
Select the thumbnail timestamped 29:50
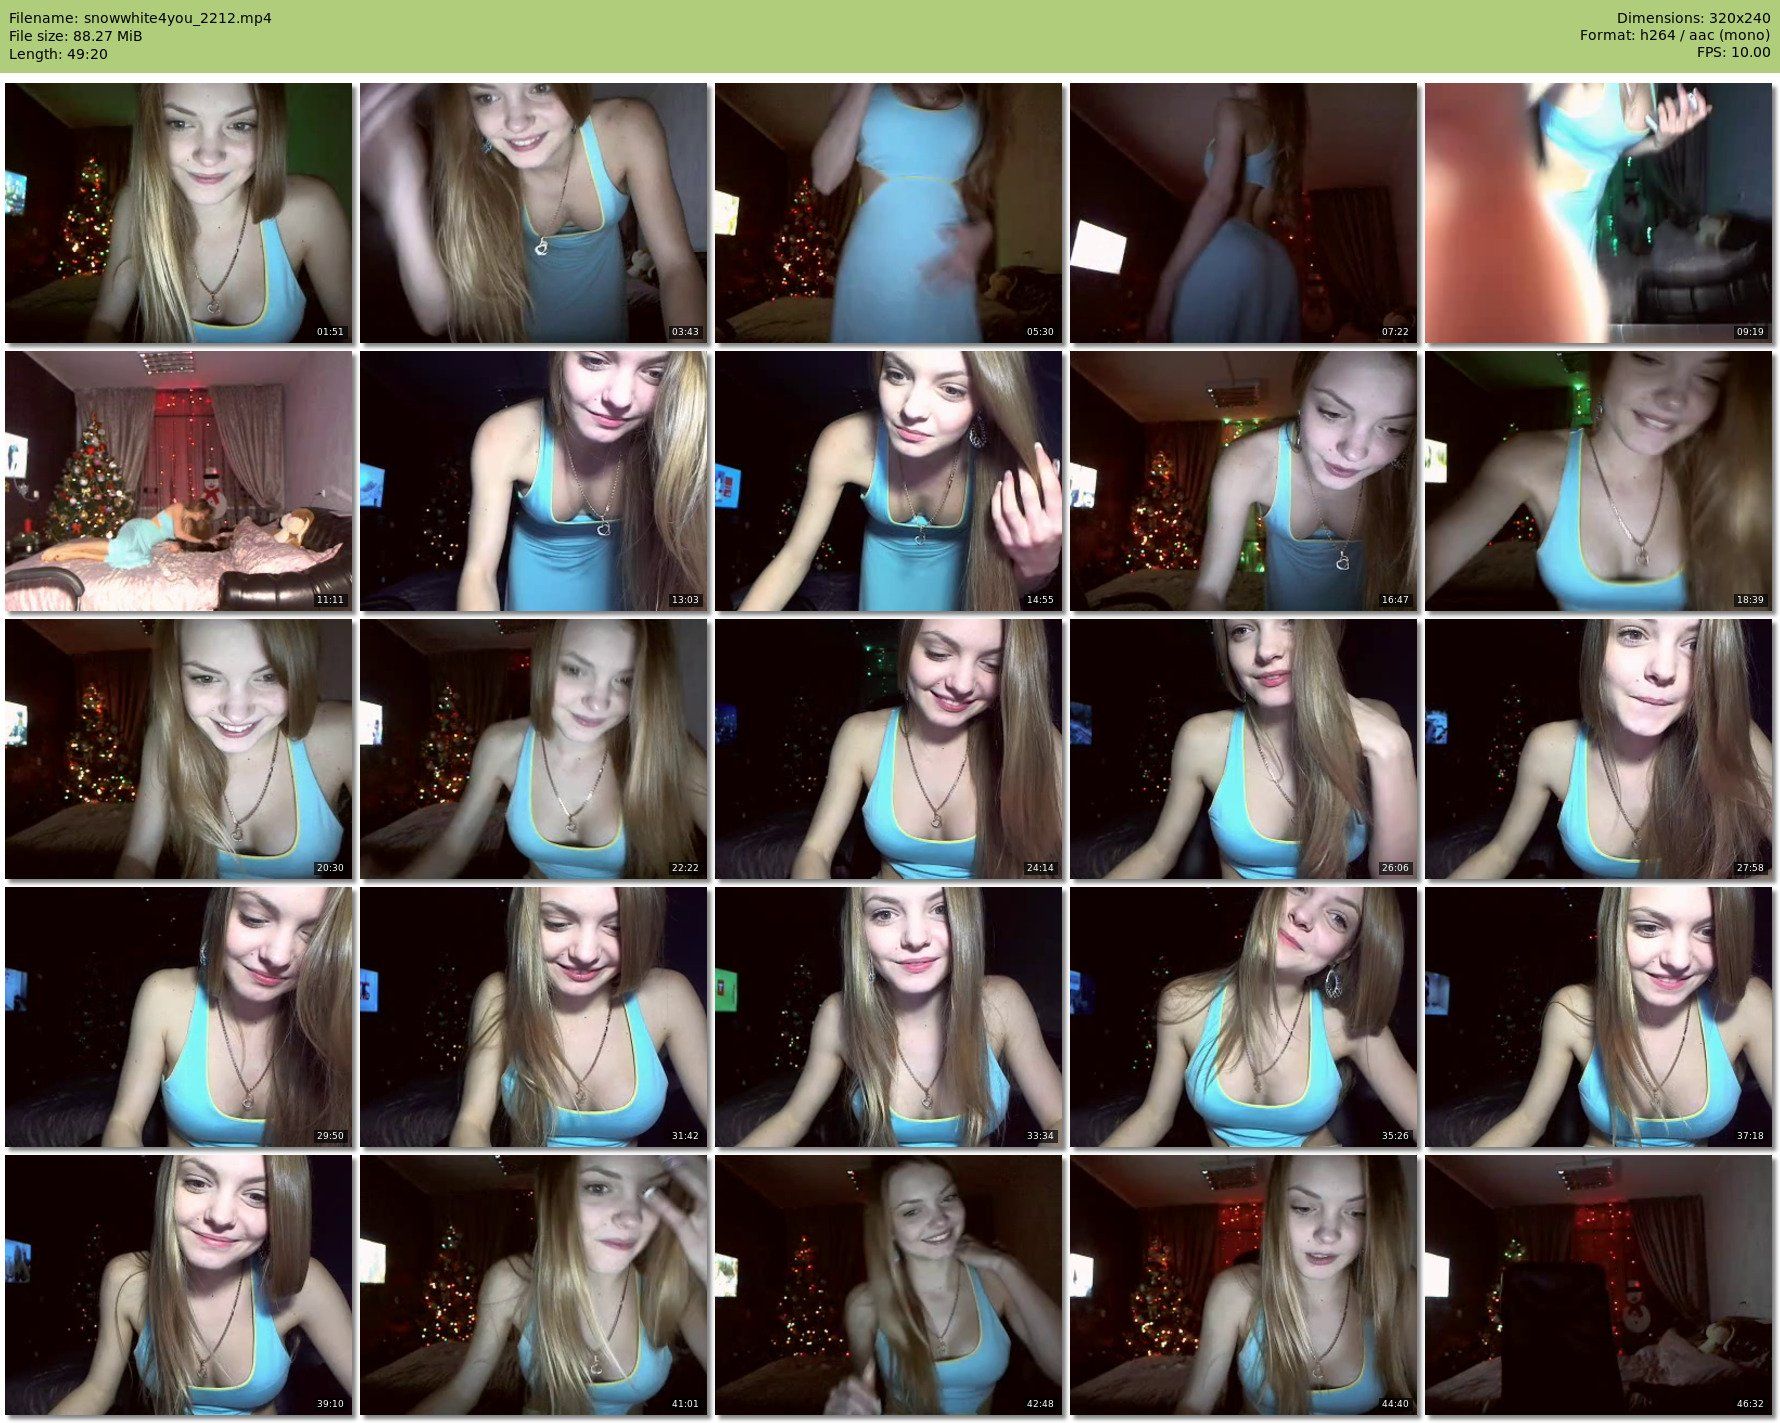click(178, 1017)
